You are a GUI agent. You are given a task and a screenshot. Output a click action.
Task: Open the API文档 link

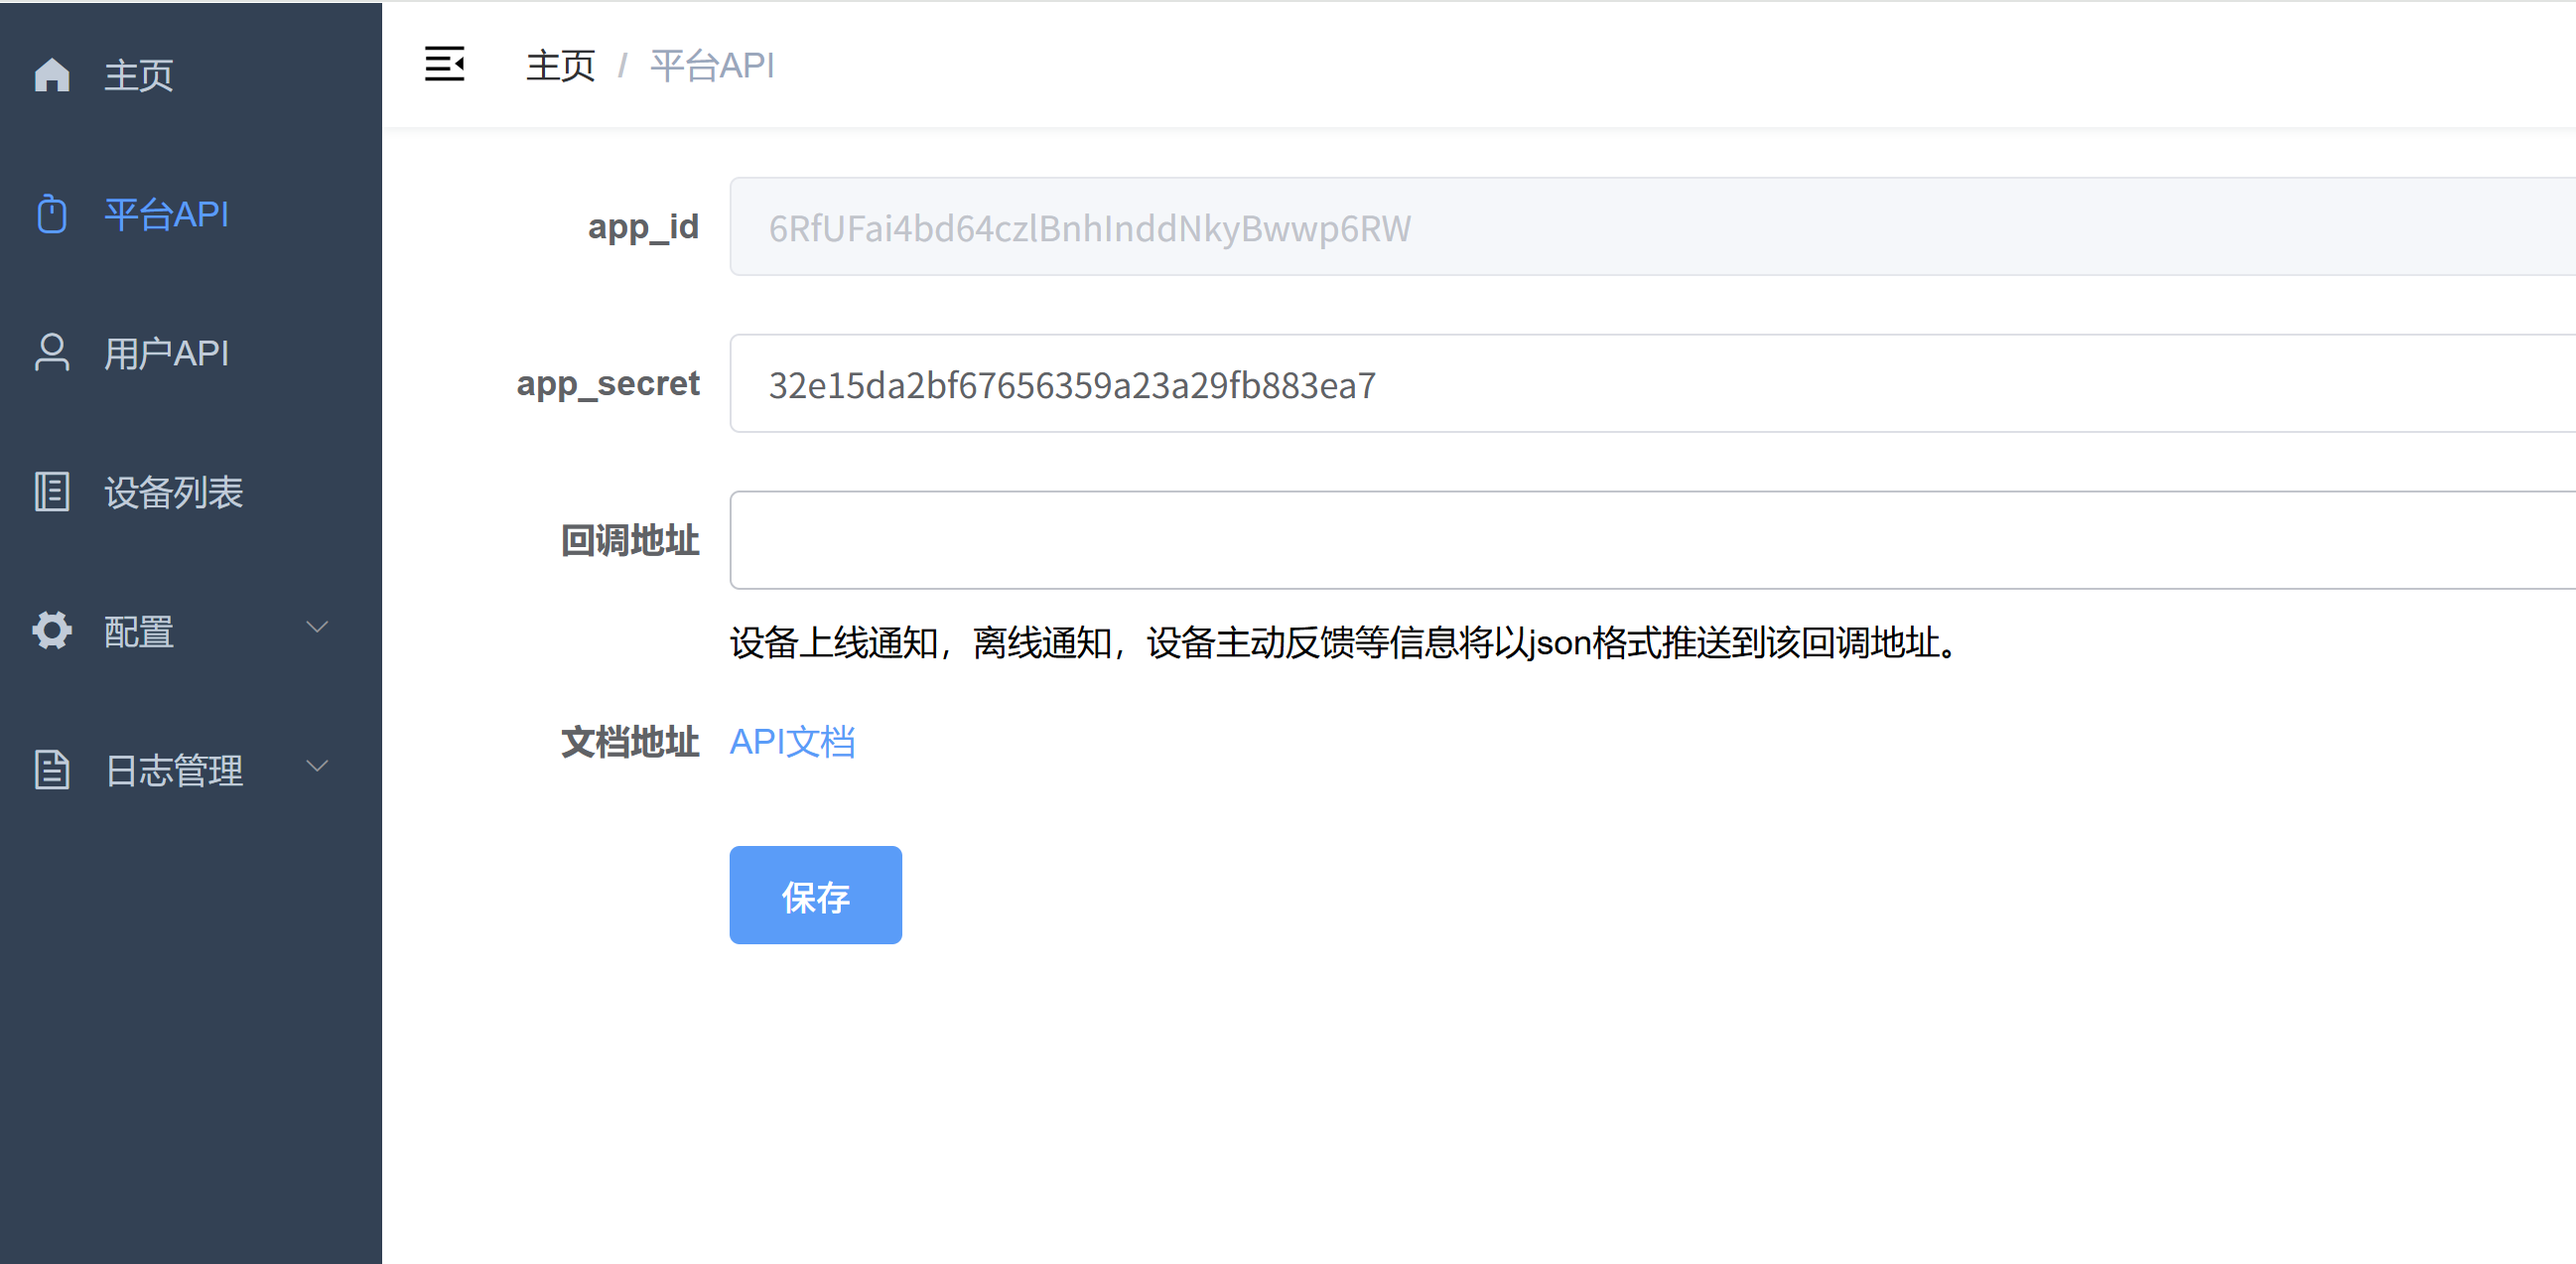(792, 742)
